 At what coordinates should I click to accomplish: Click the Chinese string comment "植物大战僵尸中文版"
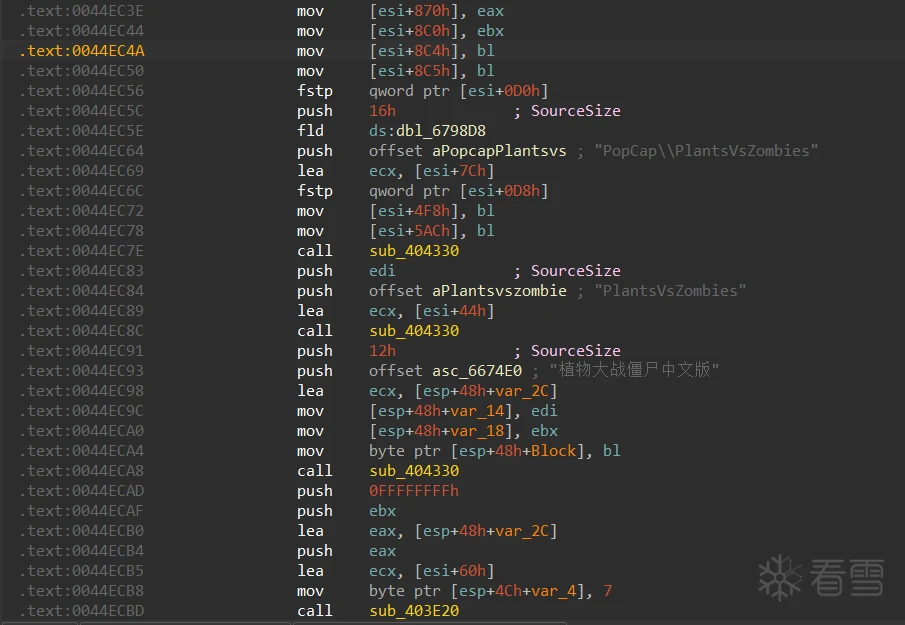(x=635, y=370)
